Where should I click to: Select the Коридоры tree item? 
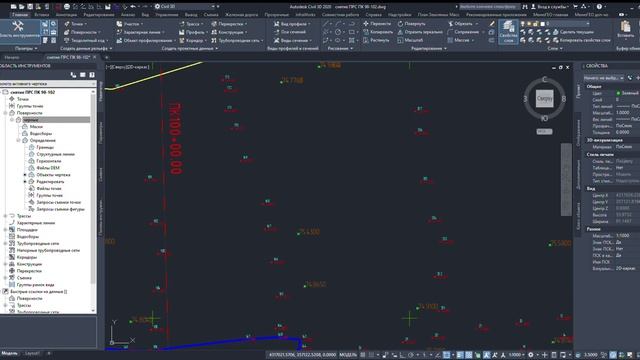(27, 258)
